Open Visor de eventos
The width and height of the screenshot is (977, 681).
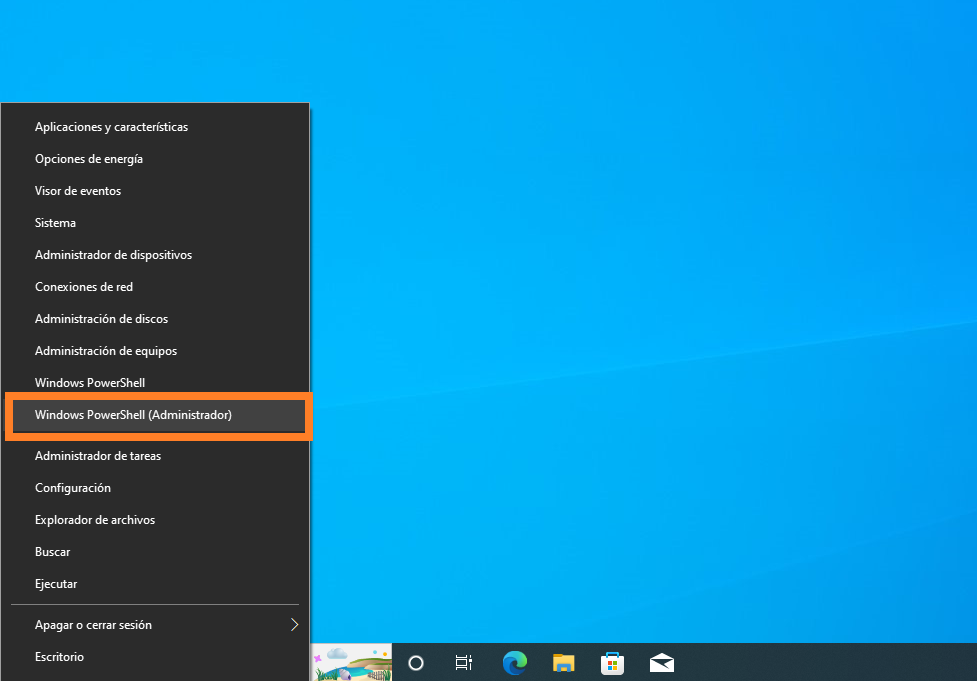(x=78, y=191)
